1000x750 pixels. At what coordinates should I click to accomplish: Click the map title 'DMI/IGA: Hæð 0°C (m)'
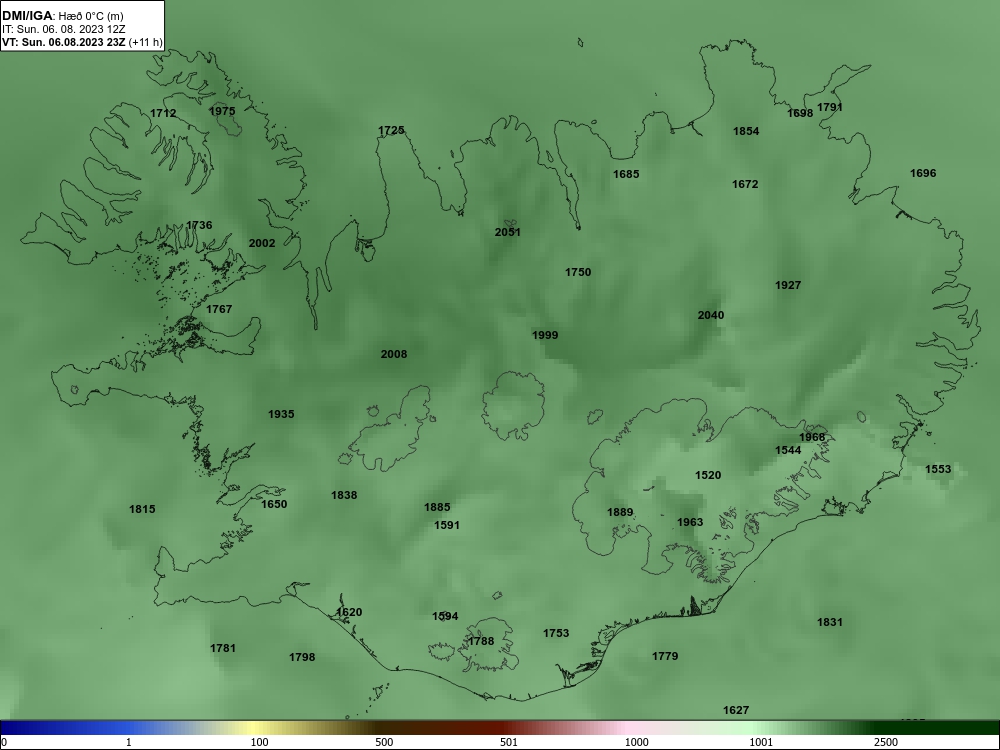point(62,16)
